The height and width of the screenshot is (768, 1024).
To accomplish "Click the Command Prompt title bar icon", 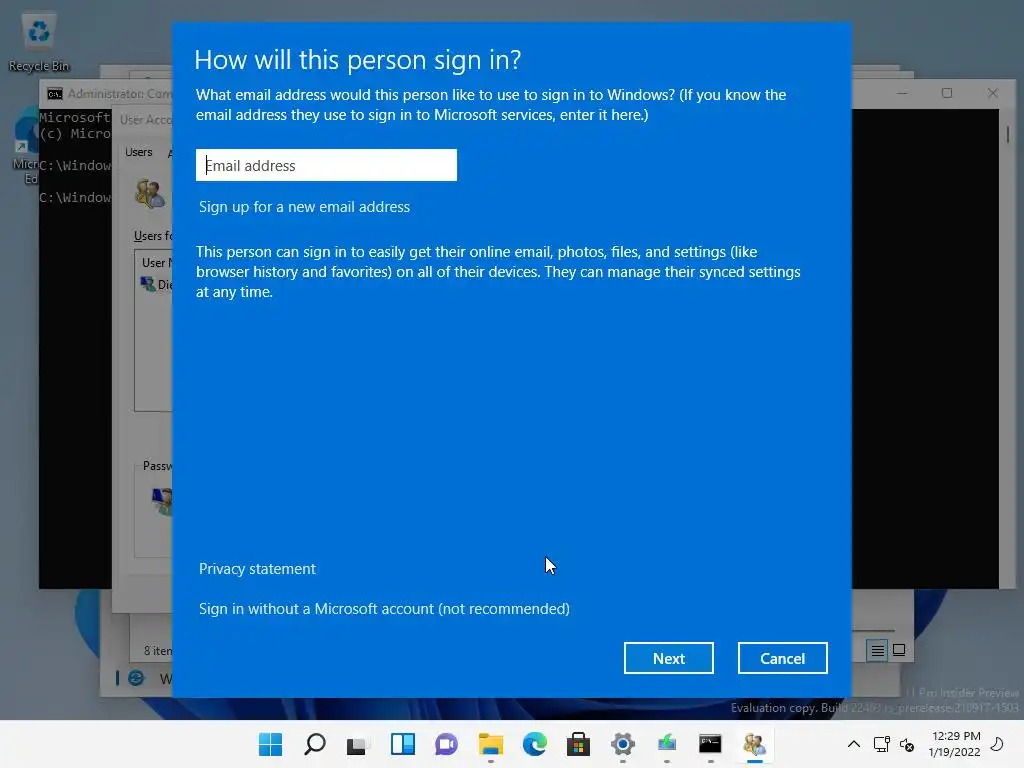I will coord(55,94).
